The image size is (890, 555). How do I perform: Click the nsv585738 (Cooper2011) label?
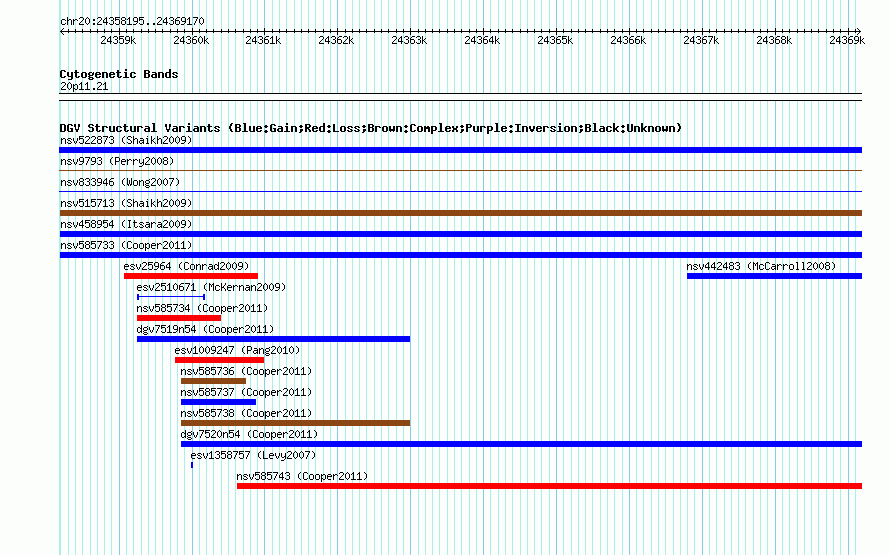click(246, 413)
